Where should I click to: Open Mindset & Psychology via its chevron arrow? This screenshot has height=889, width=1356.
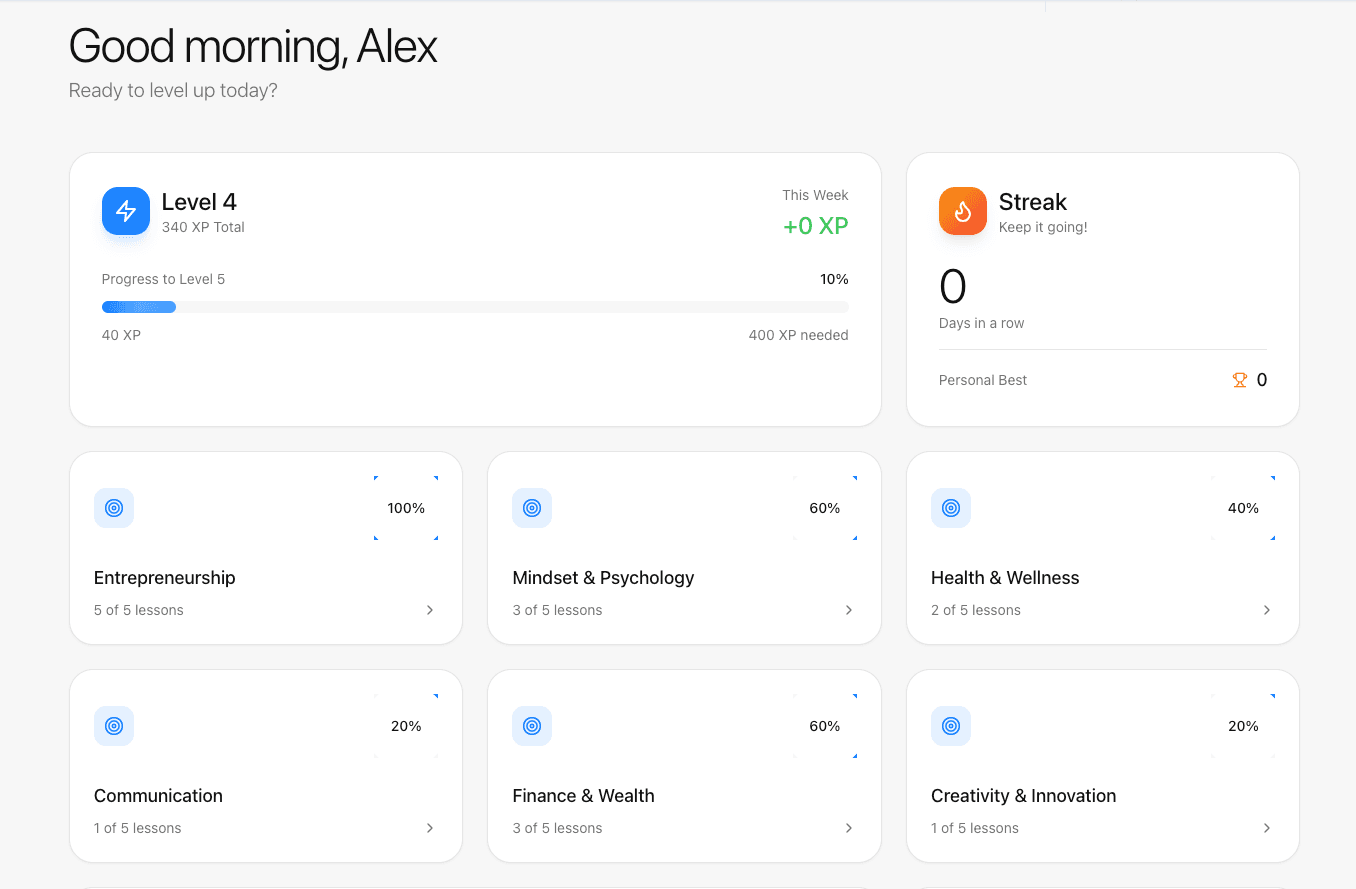[849, 610]
